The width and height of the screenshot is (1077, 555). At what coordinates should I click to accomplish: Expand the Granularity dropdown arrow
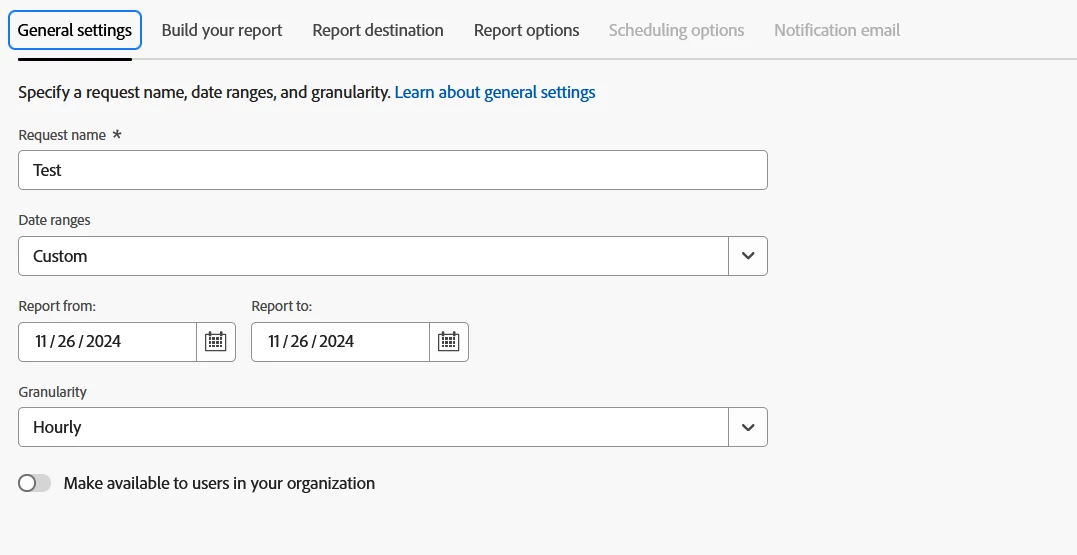(748, 427)
